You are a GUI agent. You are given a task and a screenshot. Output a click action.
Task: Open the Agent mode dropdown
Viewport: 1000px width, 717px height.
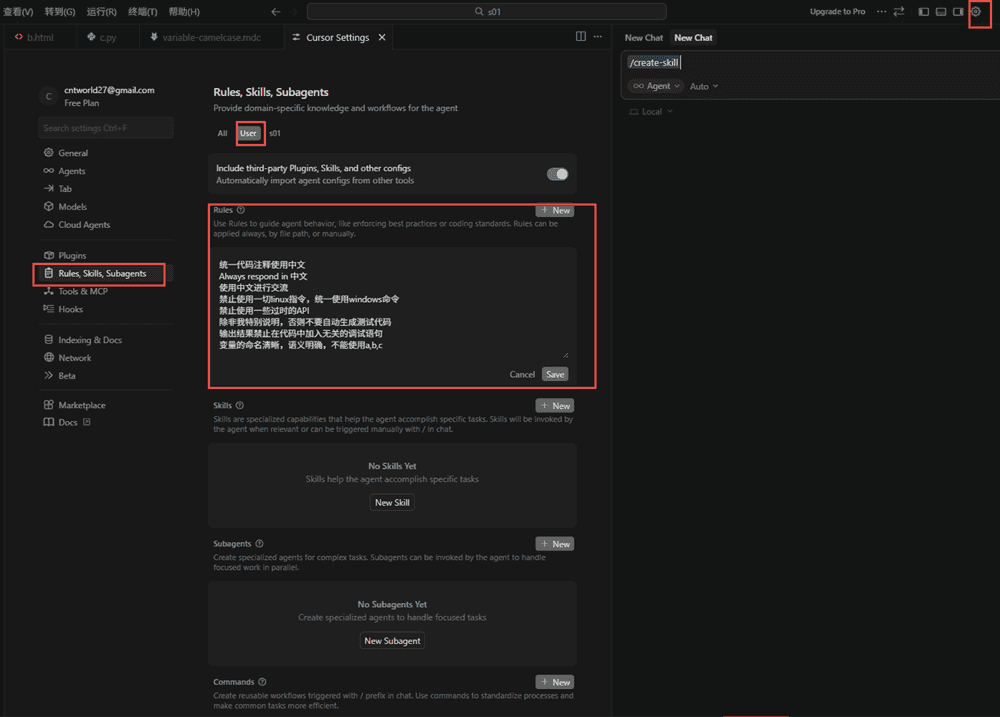click(x=656, y=86)
